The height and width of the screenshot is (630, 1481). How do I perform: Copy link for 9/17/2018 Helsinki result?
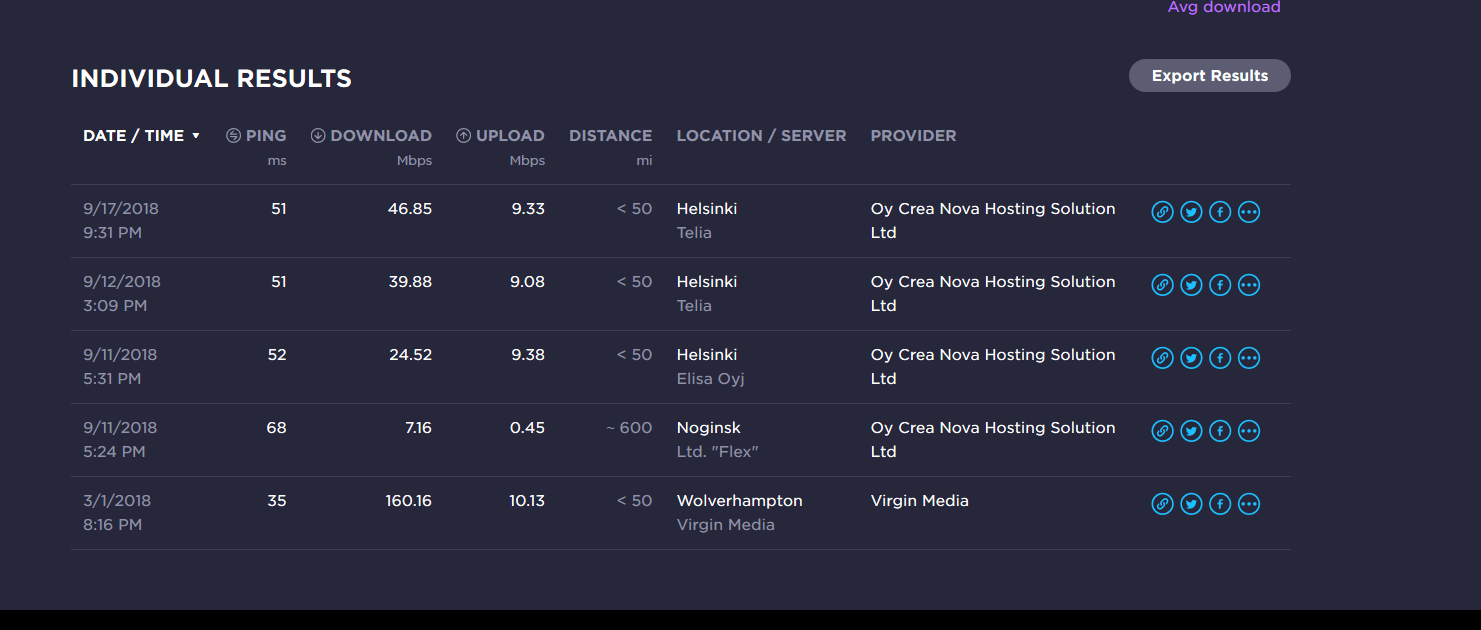[x=1162, y=212]
